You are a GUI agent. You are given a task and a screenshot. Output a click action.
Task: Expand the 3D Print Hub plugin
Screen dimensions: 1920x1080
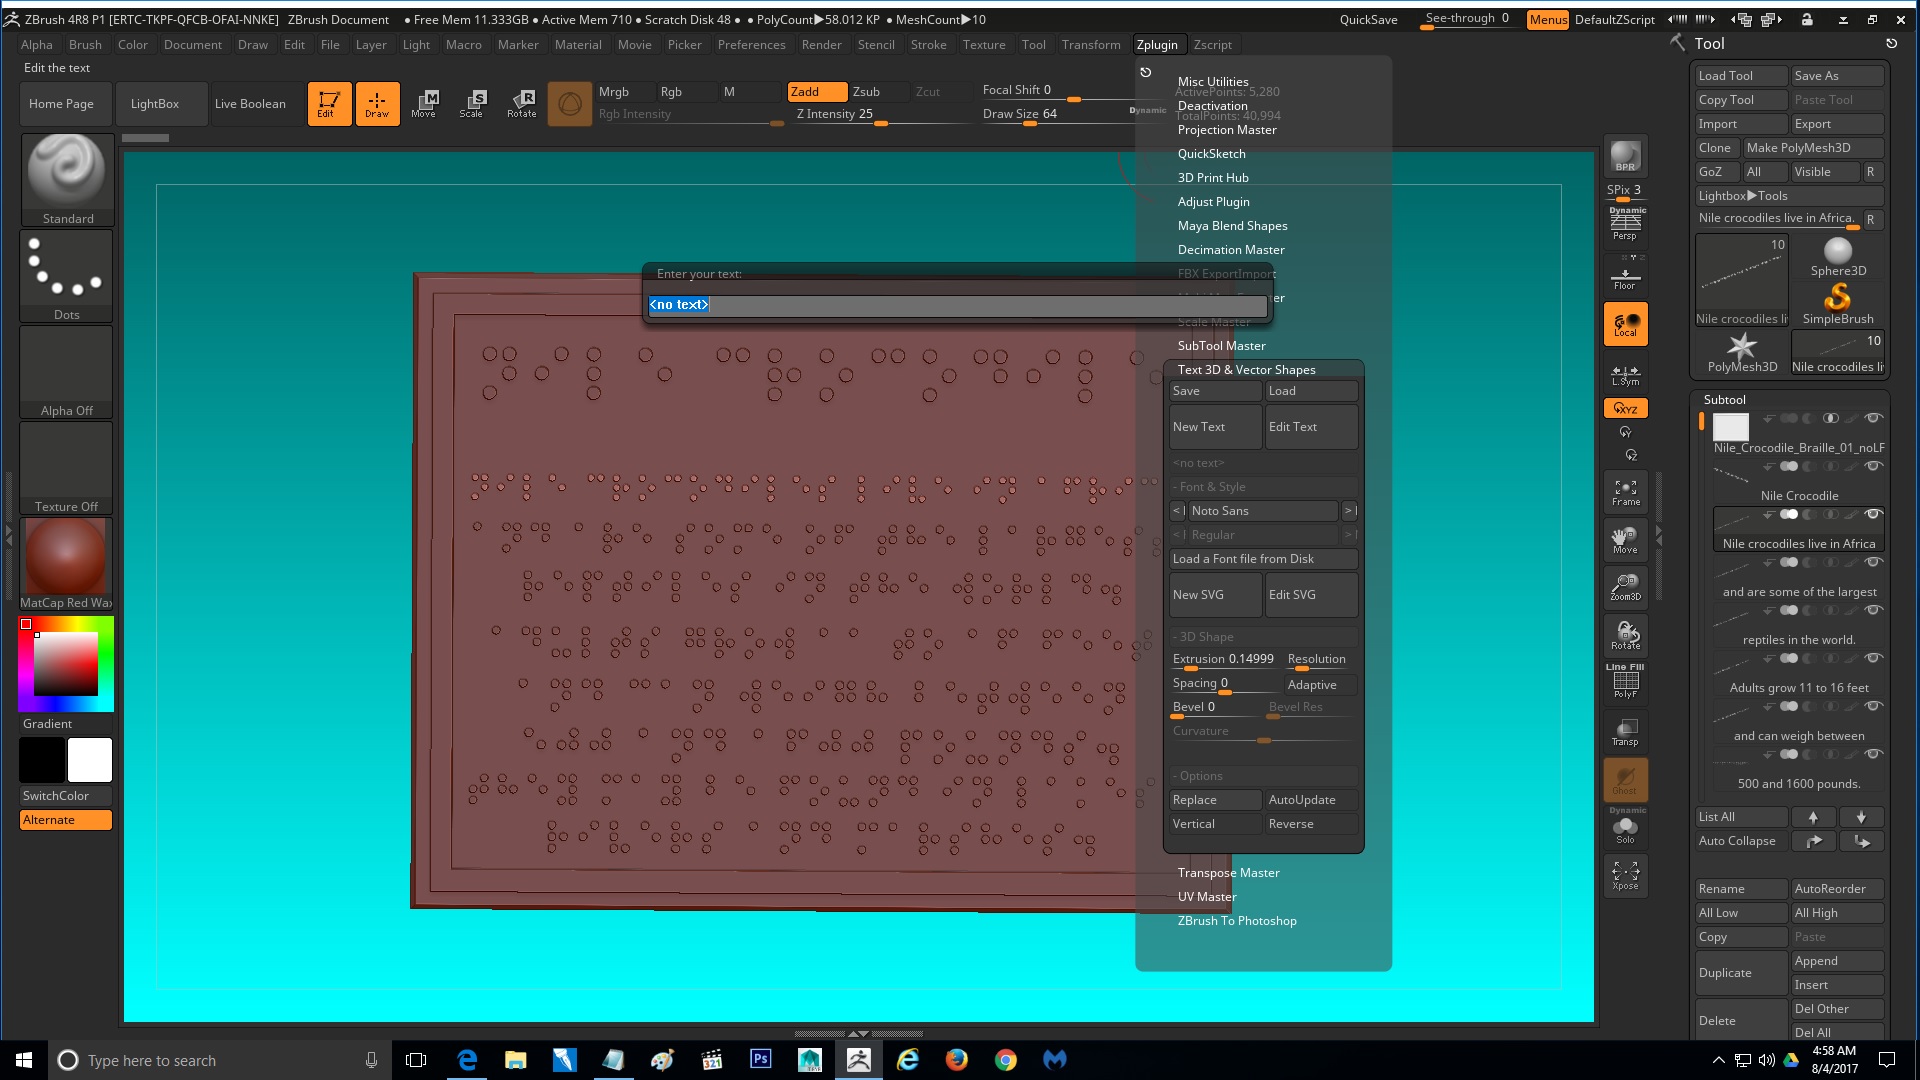click(x=1213, y=178)
